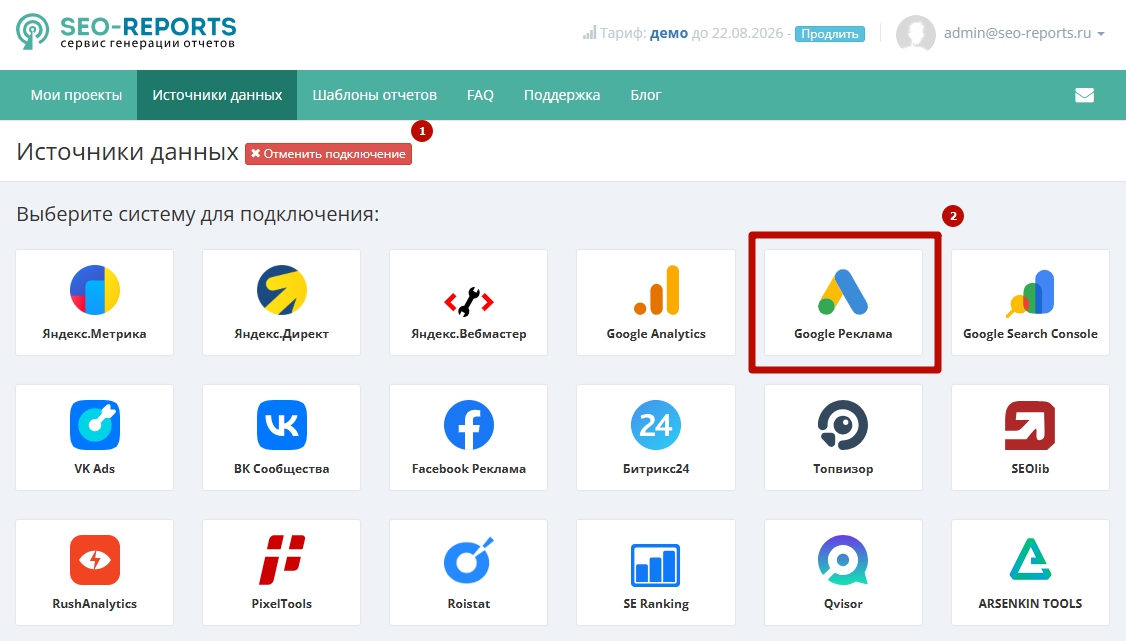Select the Яндекс.Метрика connection tile
This screenshot has height=641, width=1126.
point(94,302)
